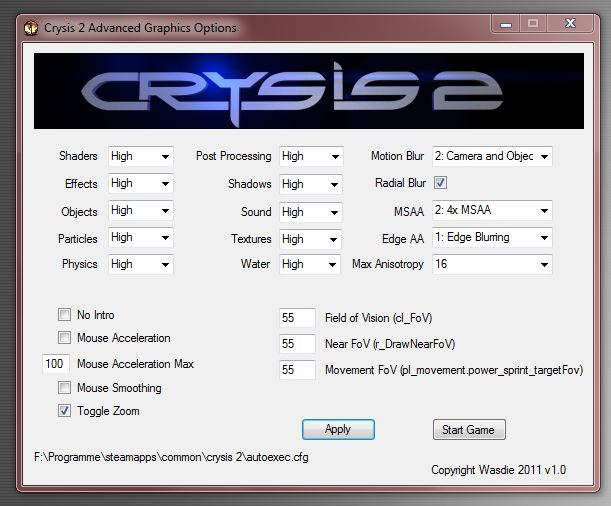Click the Near FoV input field
611x506 pixels.
tap(297, 344)
